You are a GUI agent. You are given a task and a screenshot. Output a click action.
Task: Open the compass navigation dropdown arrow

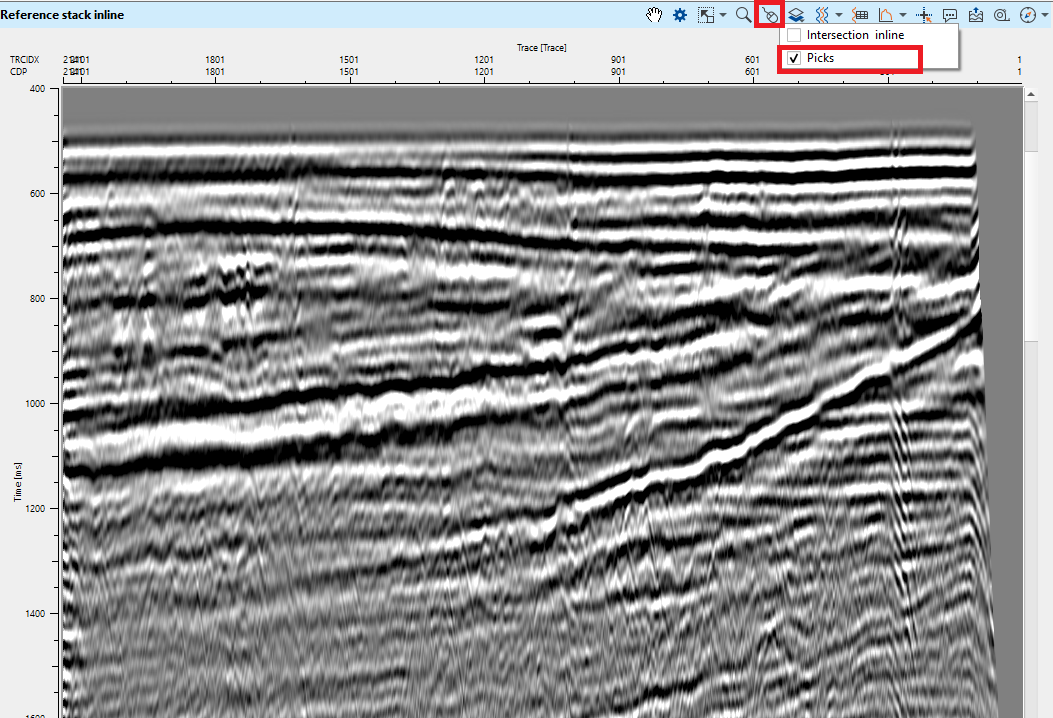pyautogui.click(x=1043, y=15)
